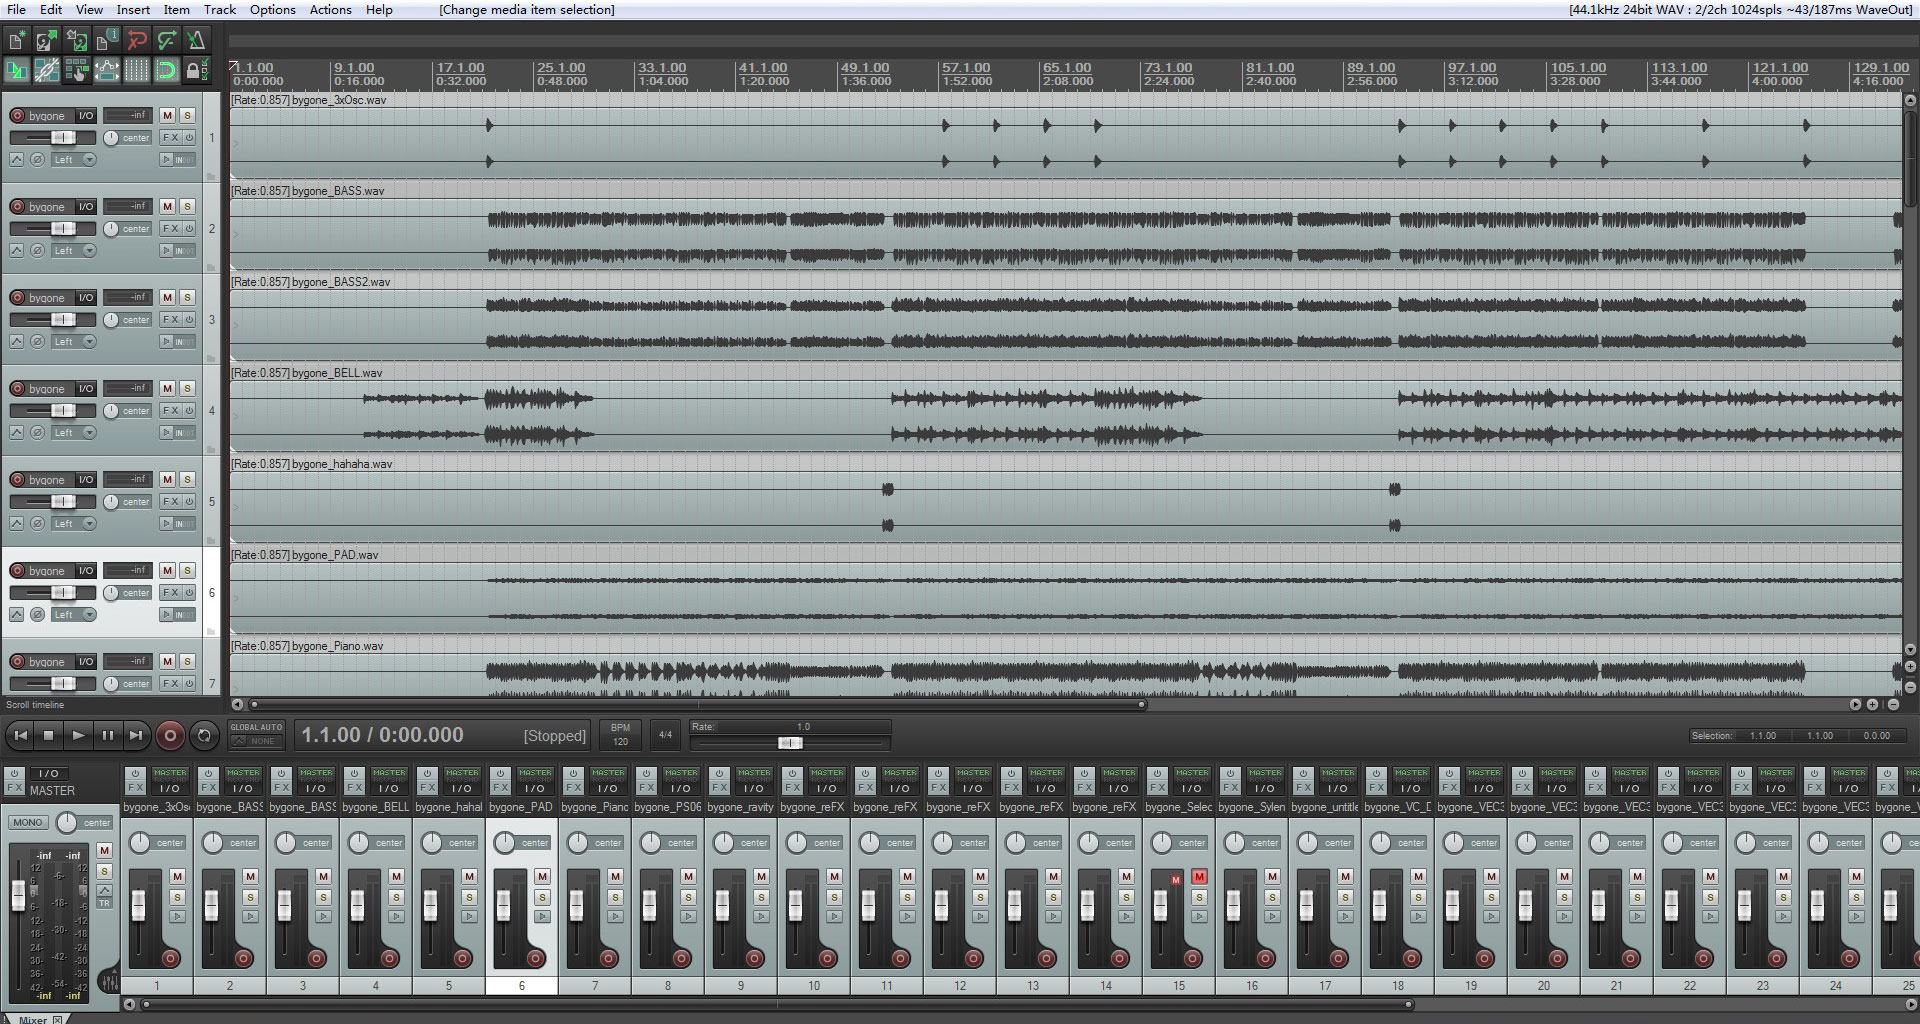Viewport: 1920px width, 1024px height.
Task: Open Project Settings from the toolbar
Action: pos(107,40)
